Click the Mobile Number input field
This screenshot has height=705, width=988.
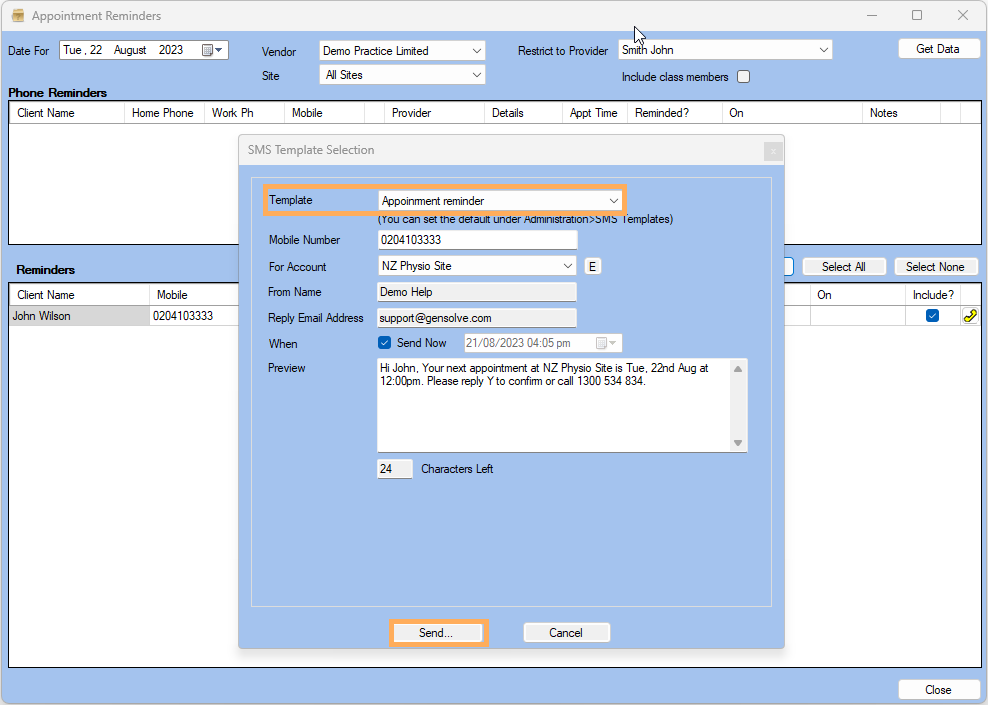pos(477,240)
